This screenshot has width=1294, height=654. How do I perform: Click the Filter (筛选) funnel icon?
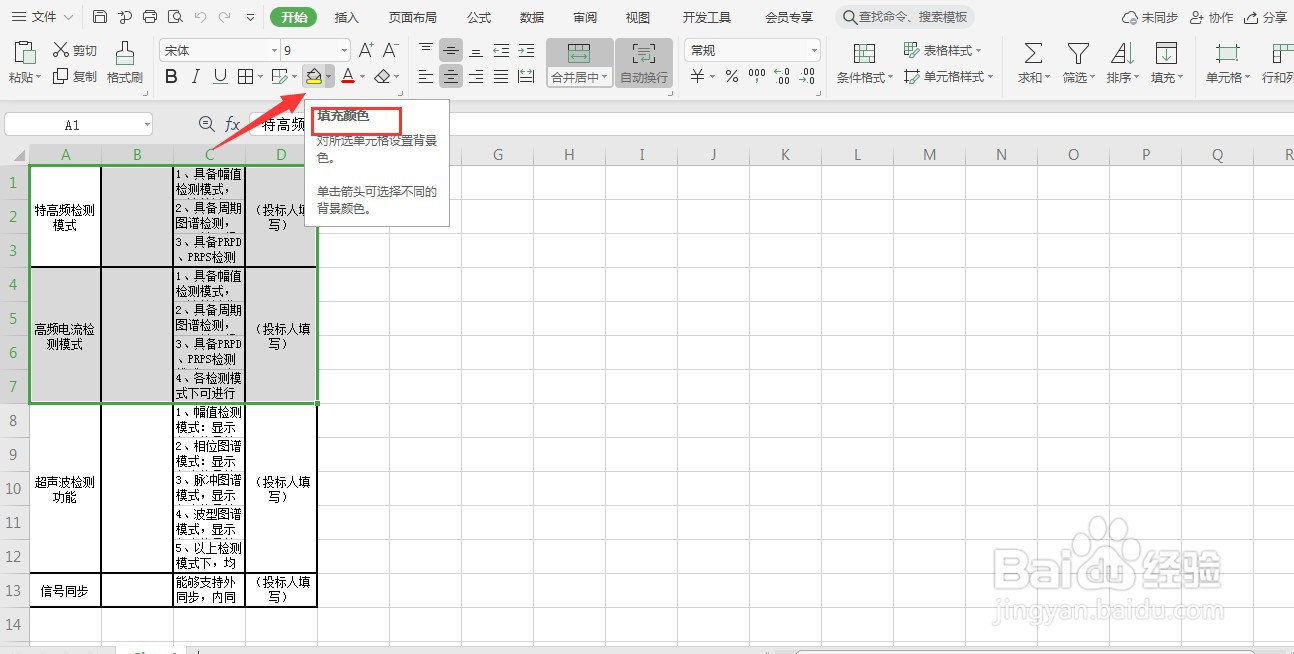point(1078,54)
